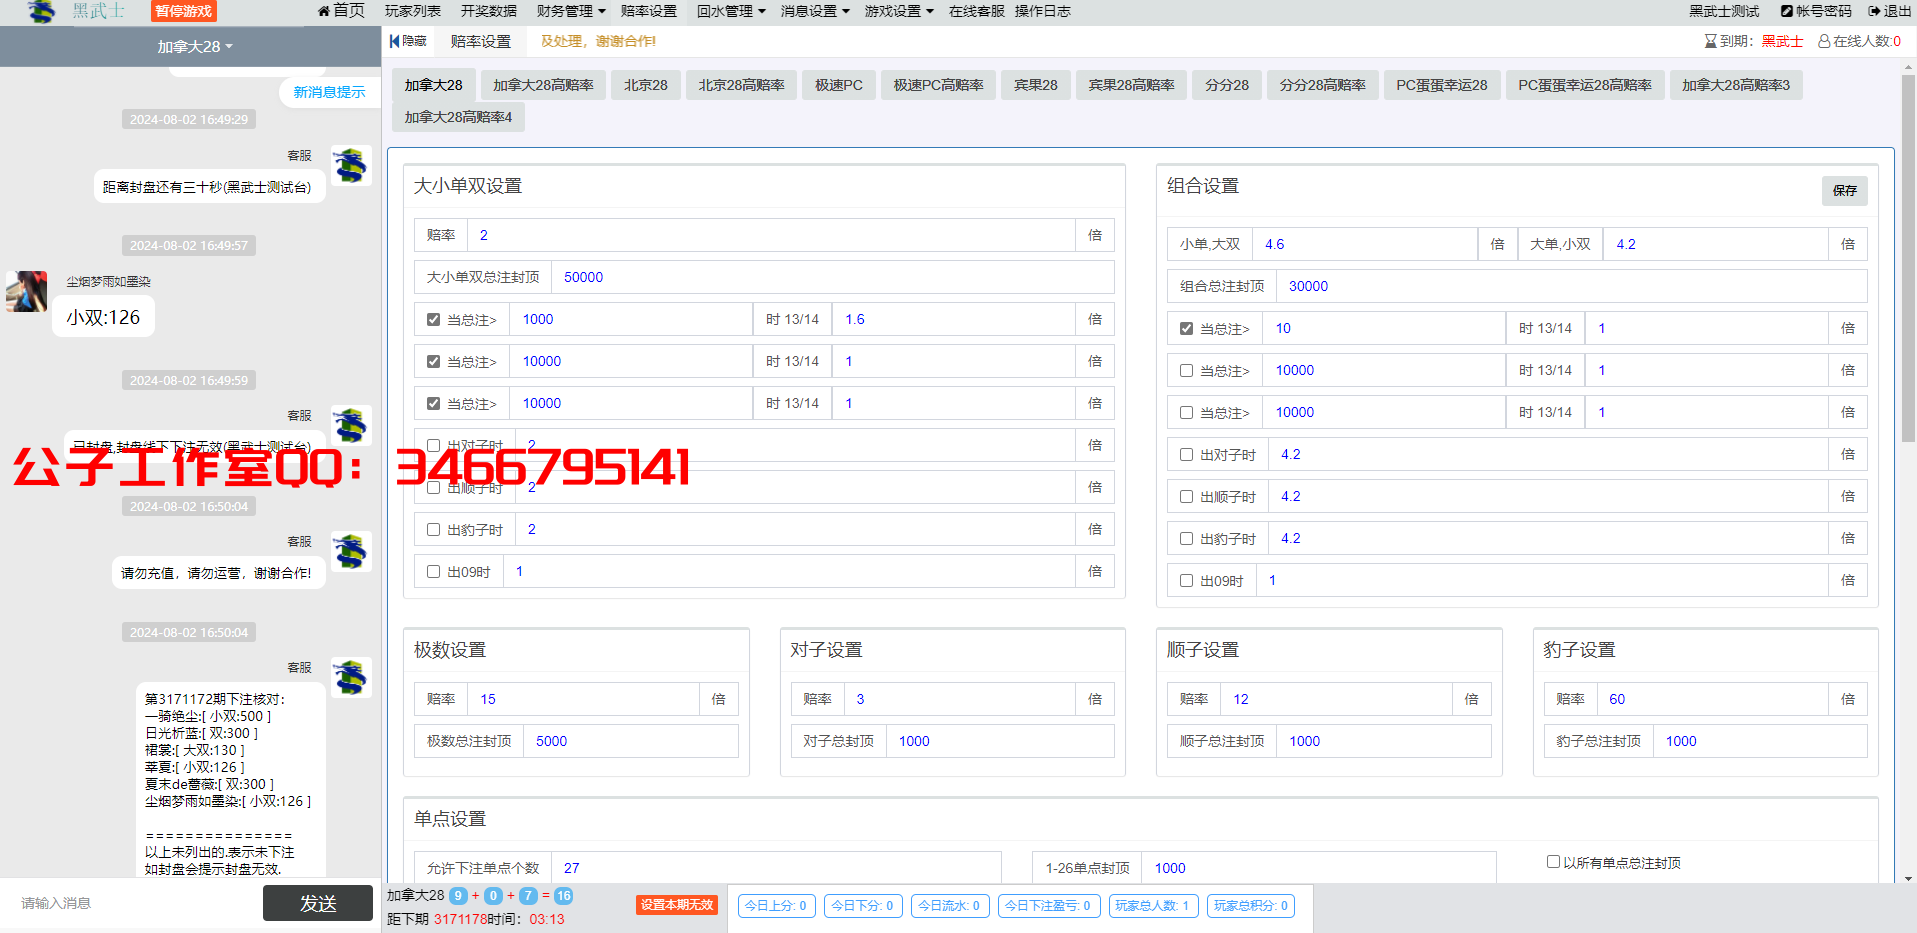Click 大小单双总注封顶 value field
The width and height of the screenshot is (1917, 933).
click(832, 277)
